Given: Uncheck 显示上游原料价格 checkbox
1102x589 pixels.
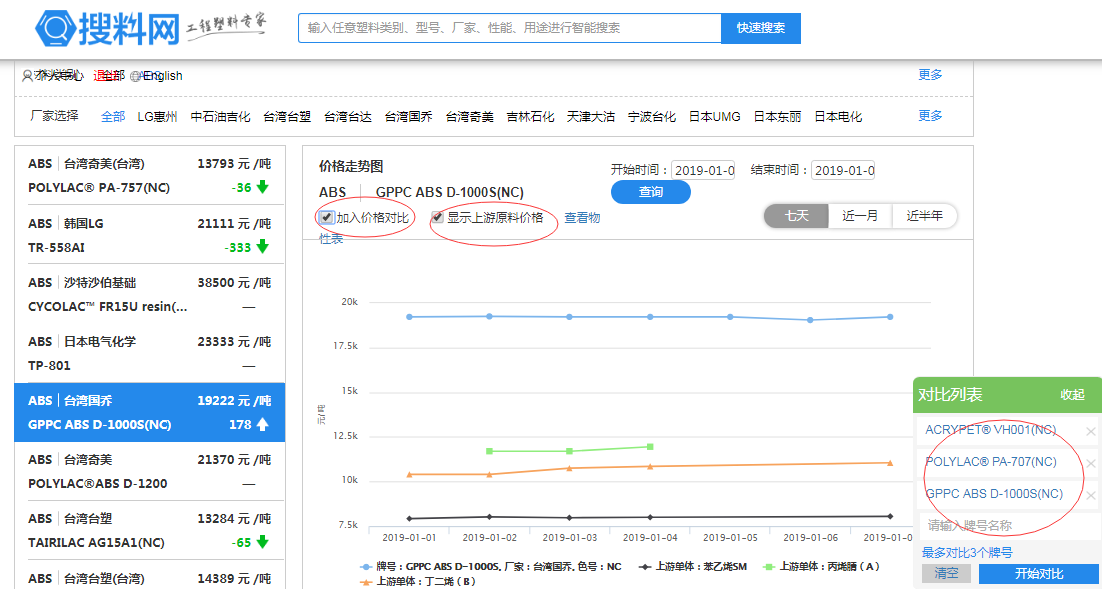Looking at the screenshot, I should click(x=438, y=217).
